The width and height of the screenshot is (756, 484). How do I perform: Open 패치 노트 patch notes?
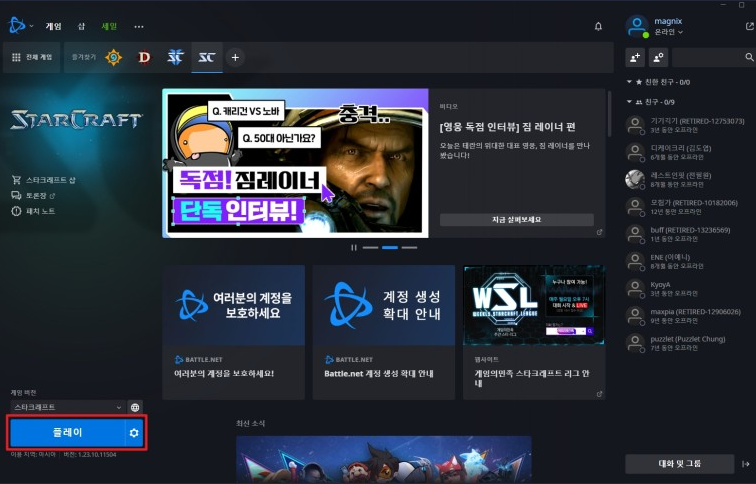click(x=33, y=211)
